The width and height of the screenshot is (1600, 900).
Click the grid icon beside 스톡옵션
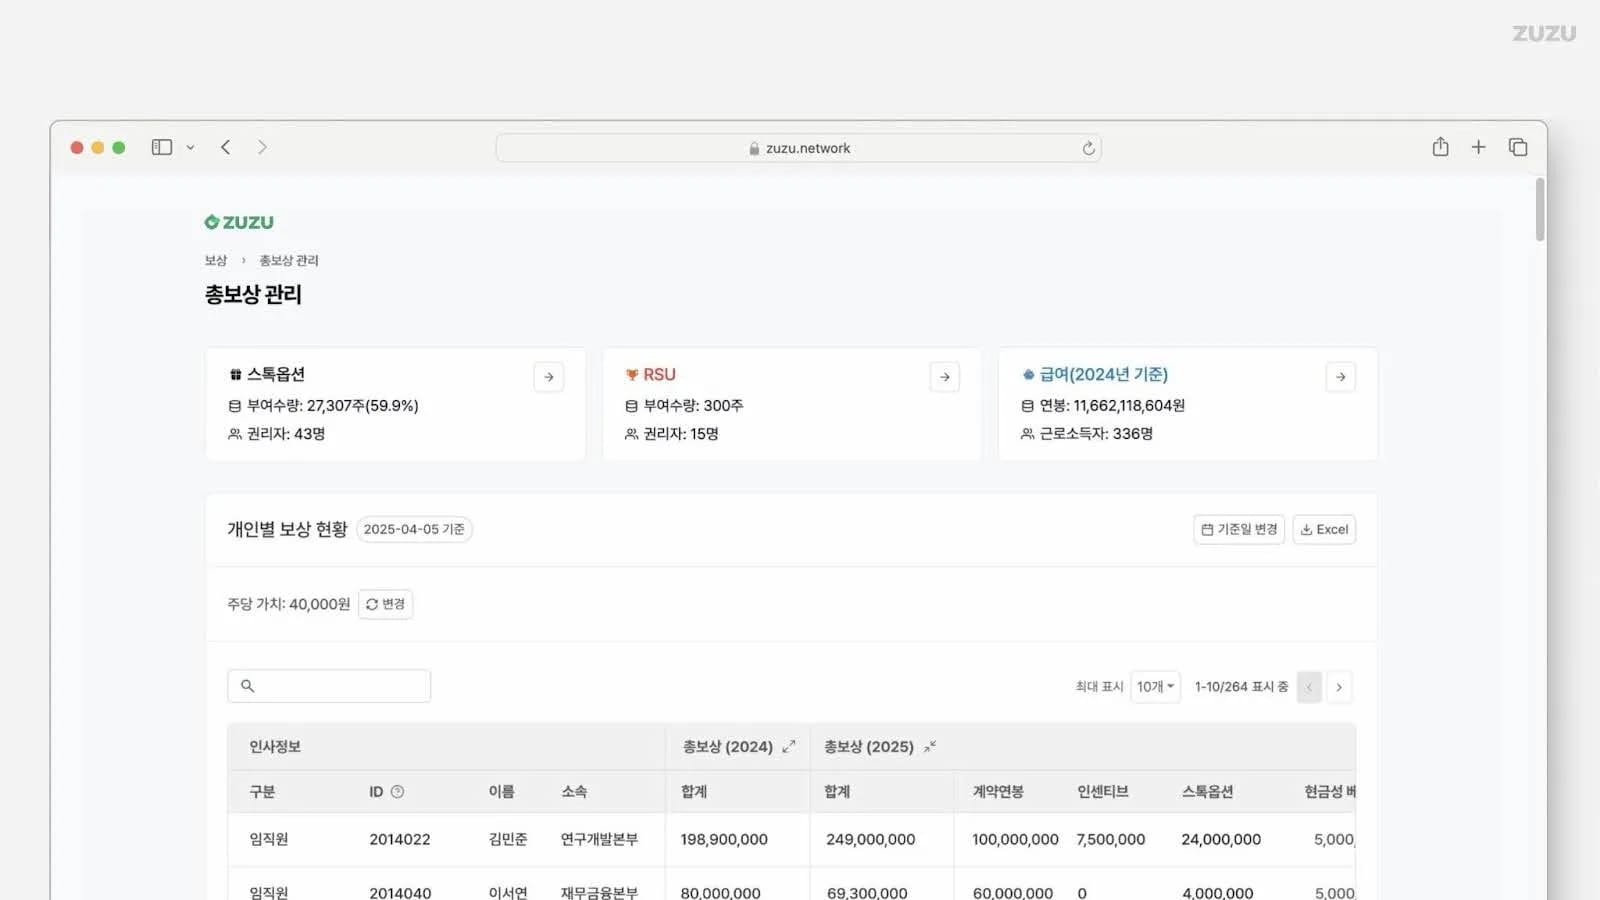(234, 374)
